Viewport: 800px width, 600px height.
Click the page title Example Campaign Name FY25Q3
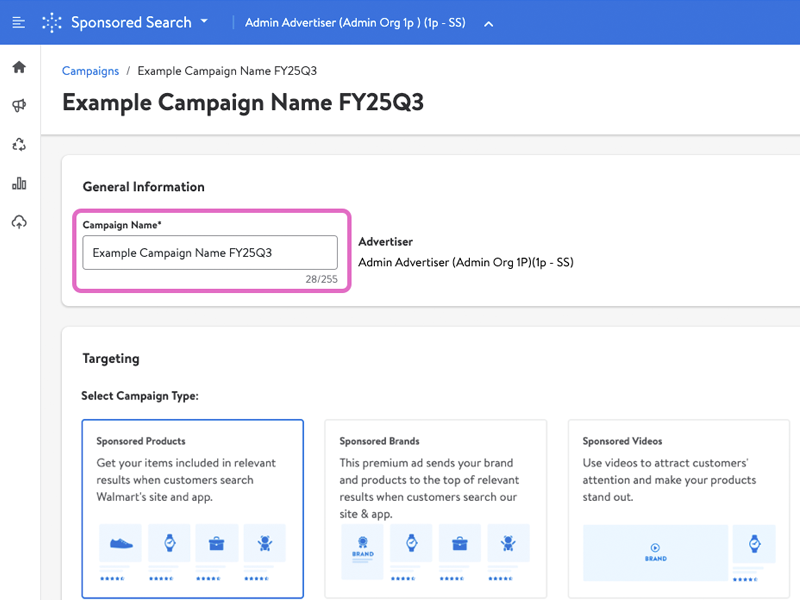tap(243, 102)
